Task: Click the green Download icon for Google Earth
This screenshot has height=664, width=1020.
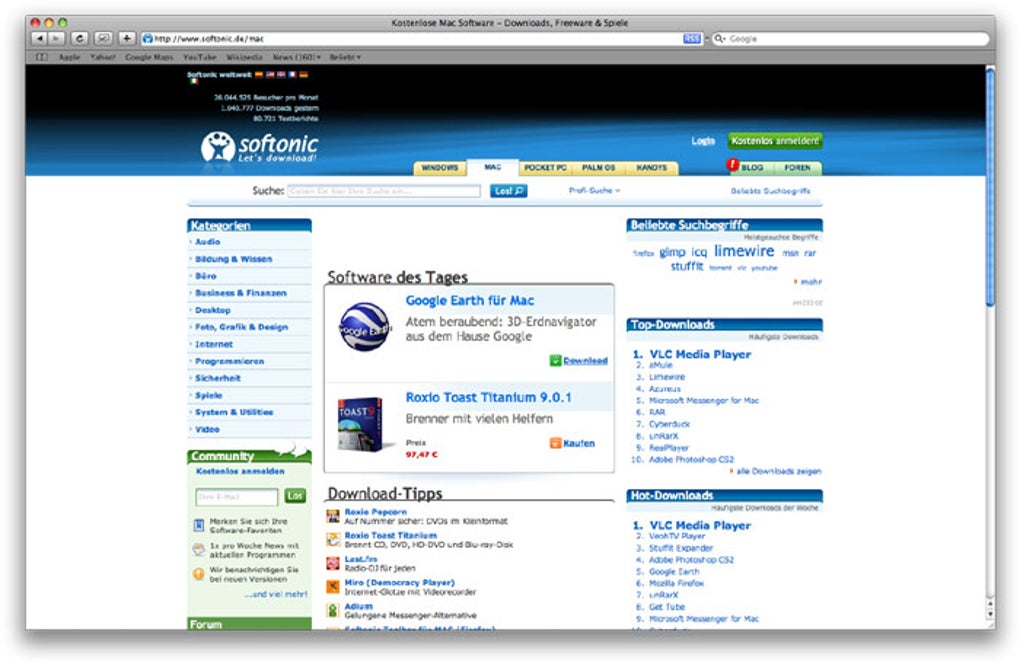Action: coord(555,360)
